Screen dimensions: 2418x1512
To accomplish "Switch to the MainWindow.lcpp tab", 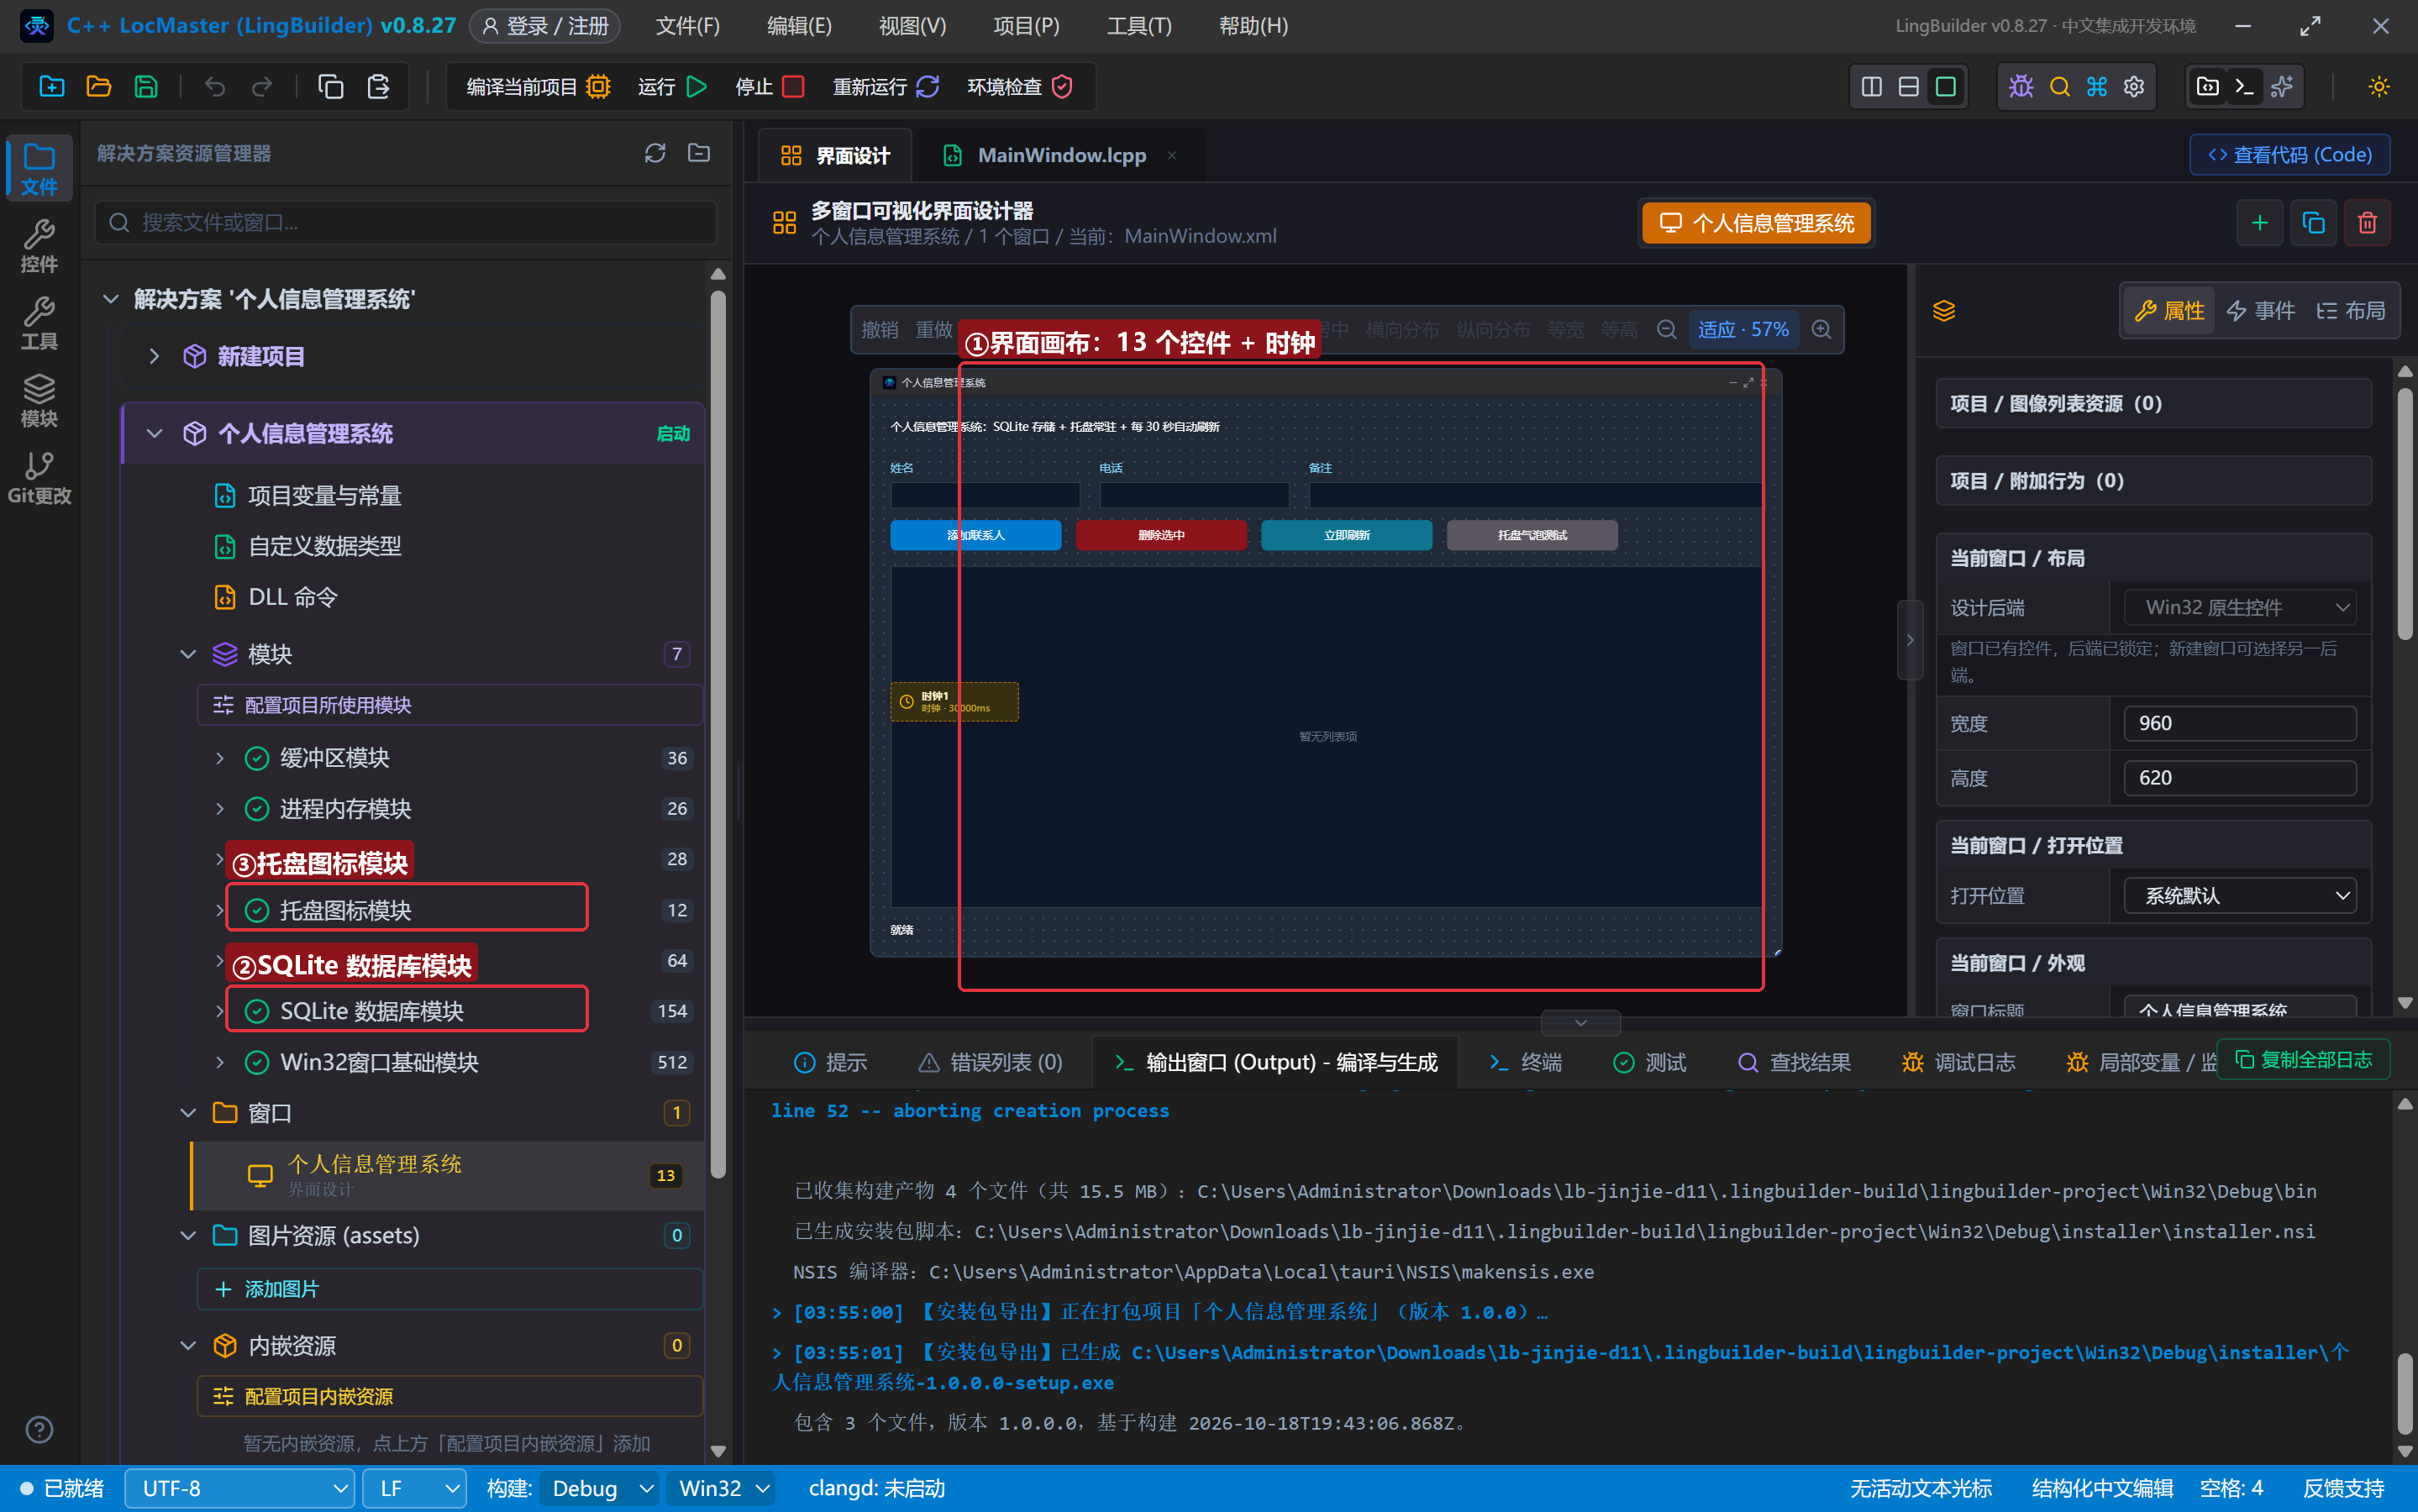I will click(1061, 155).
